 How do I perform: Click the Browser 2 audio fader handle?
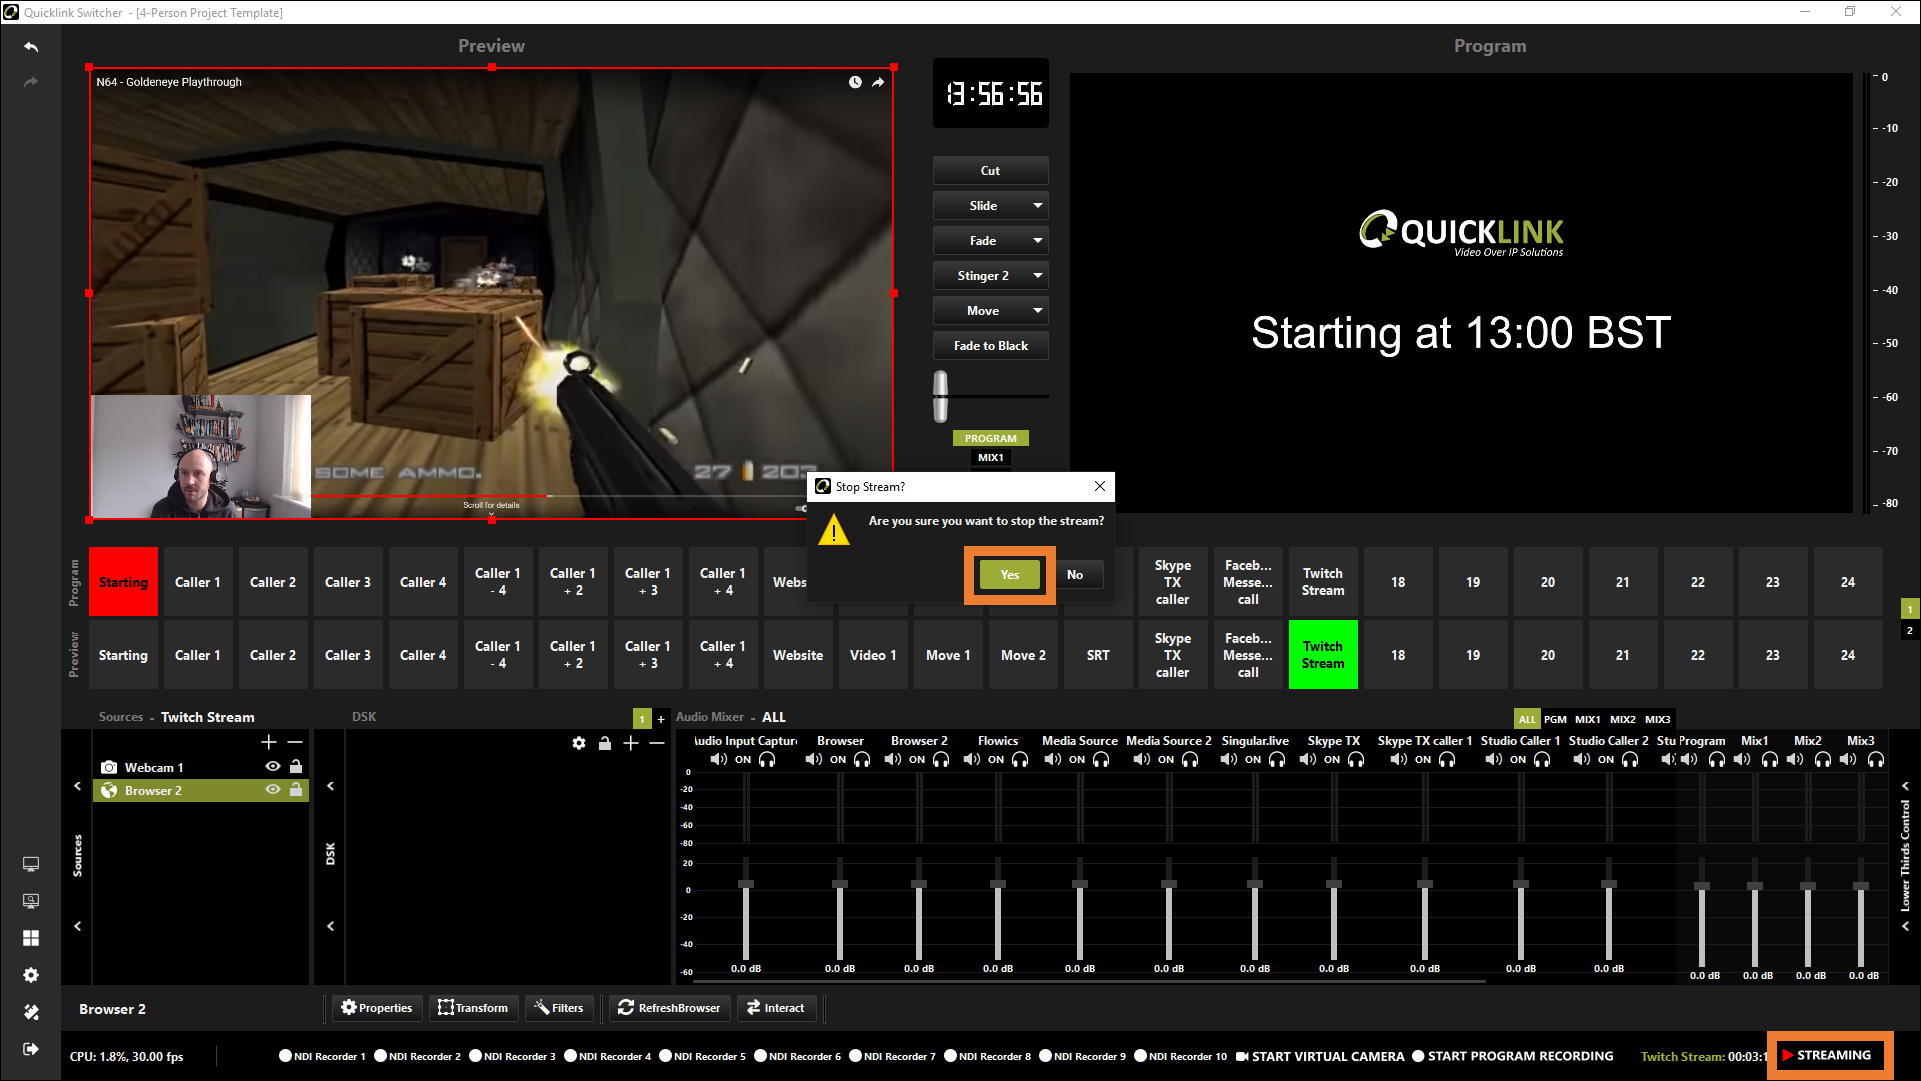point(919,884)
